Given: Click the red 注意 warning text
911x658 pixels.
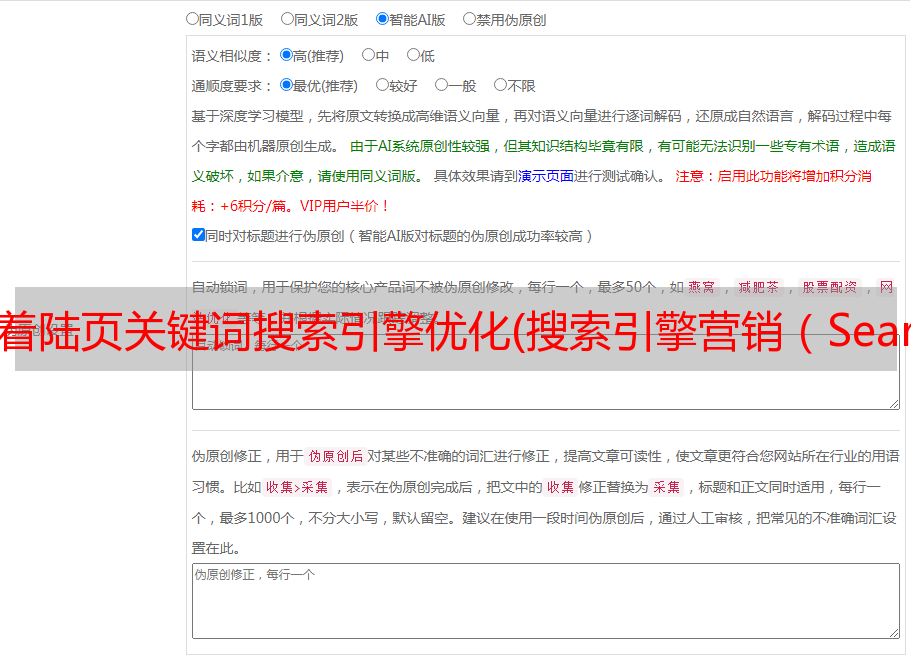Looking at the screenshot, I should [773, 176].
